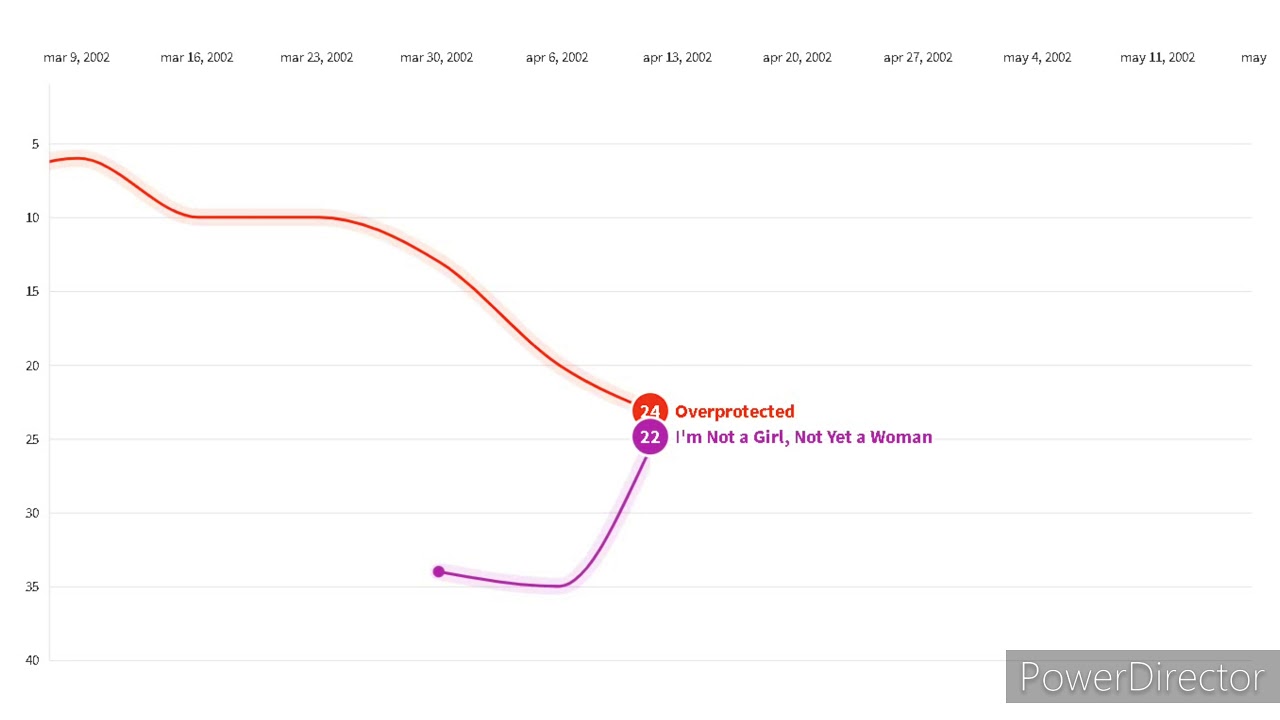Click the chart position 20 axis label
The height and width of the screenshot is (720, 1280).
[x=33, y=365]
